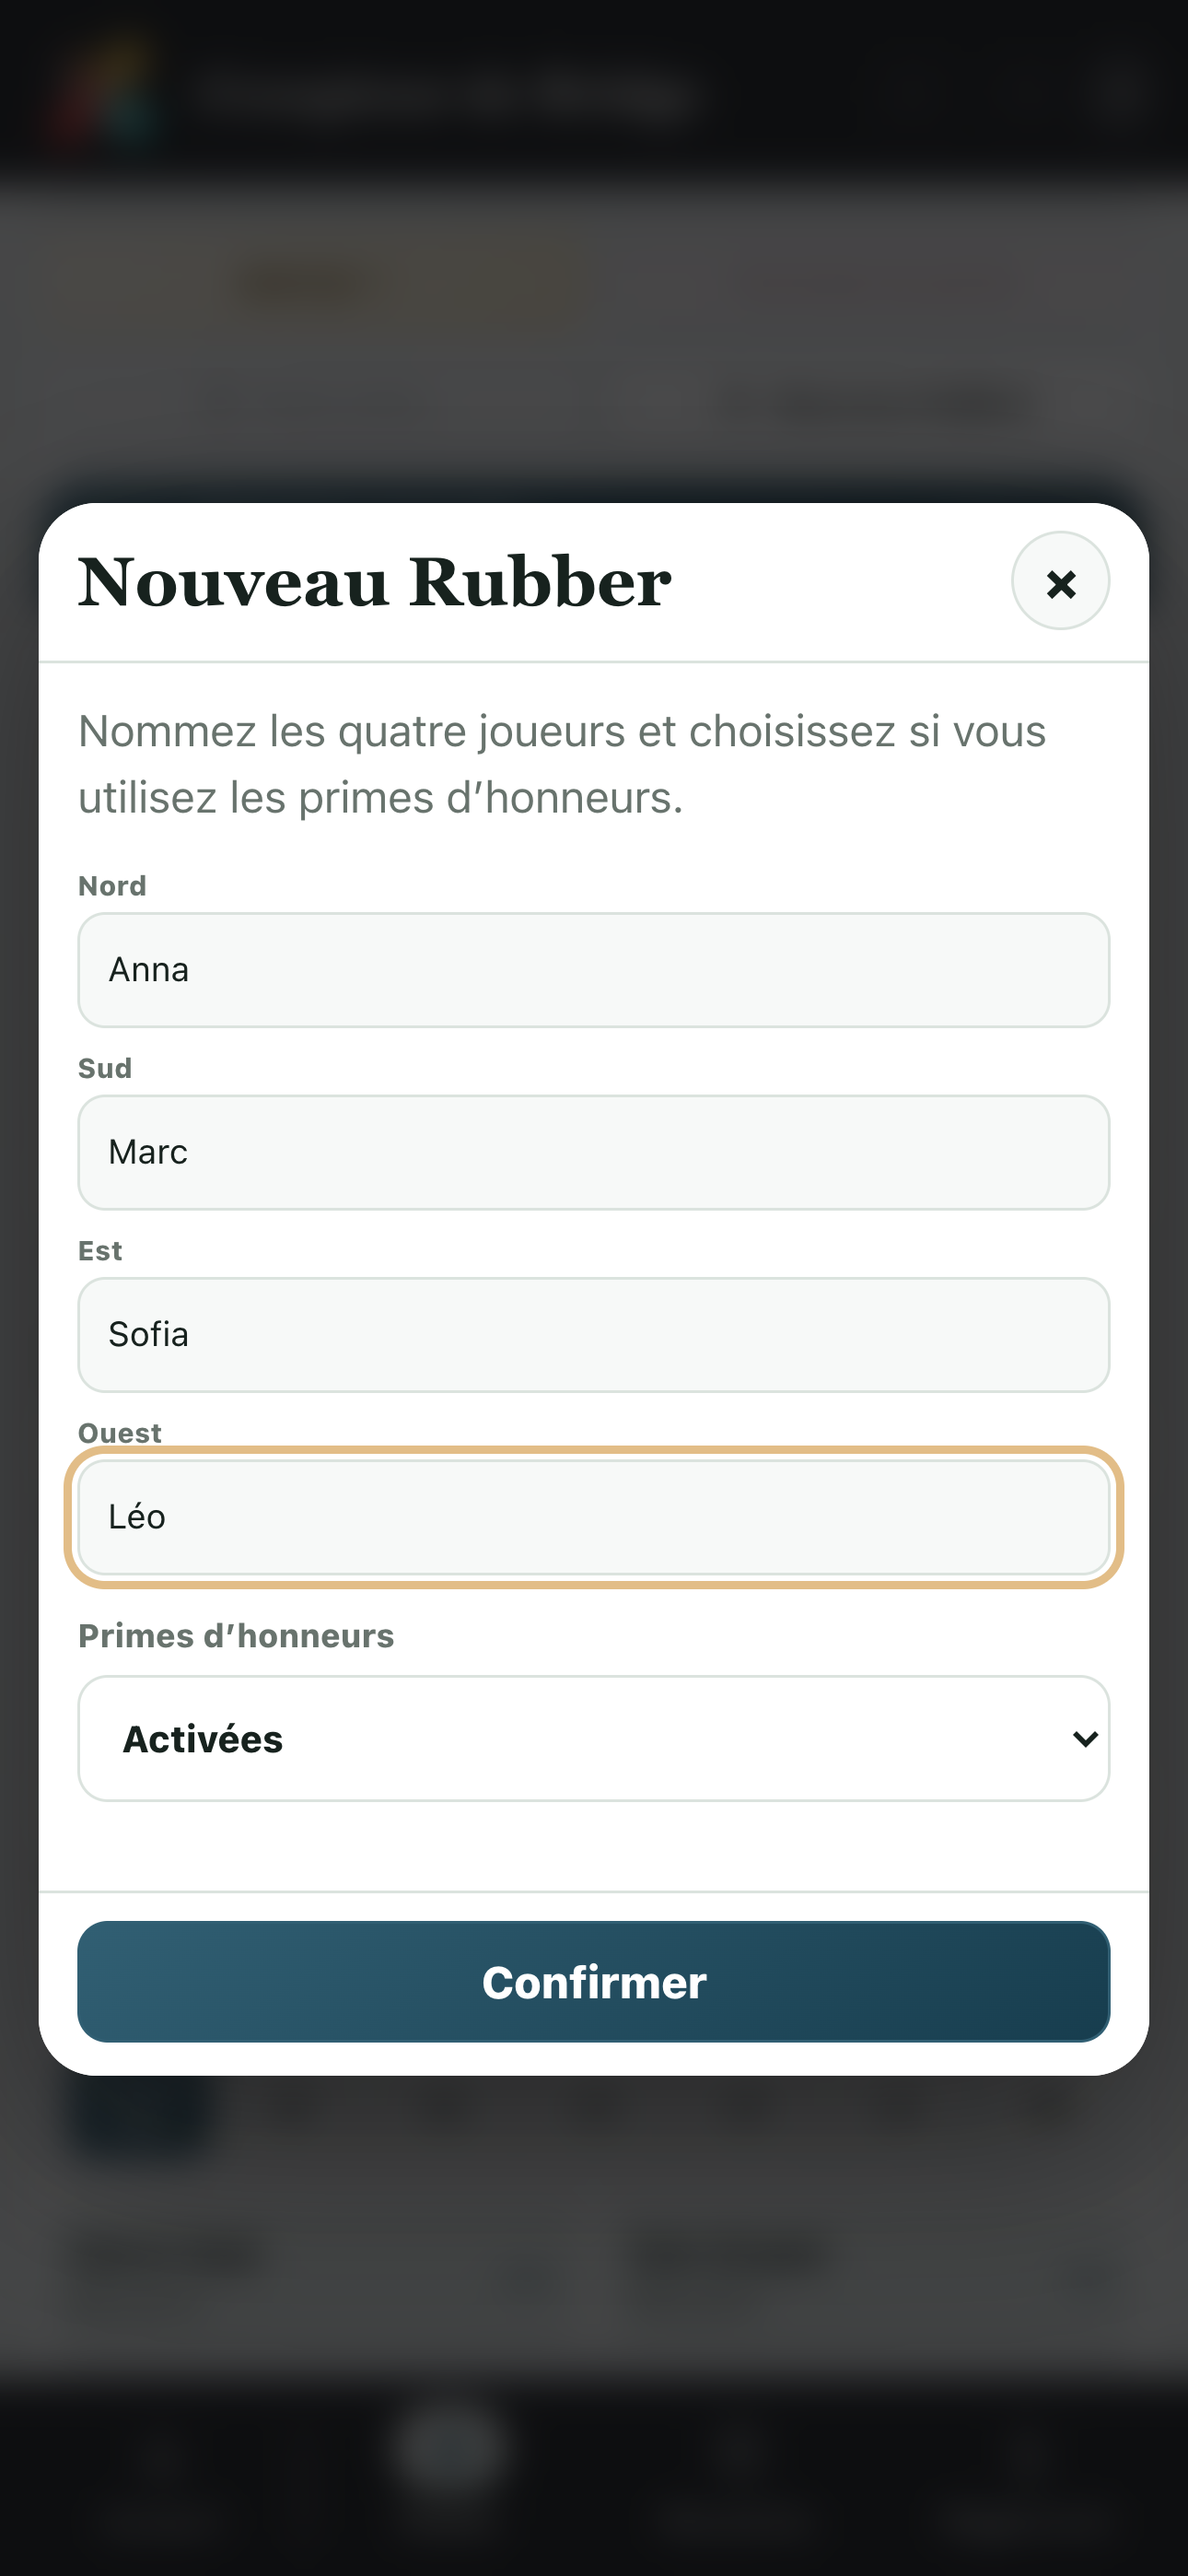The image size is (1188, 2576).
Task: Focus the Est field containing Sofia
Action: click(x=594, y=1335)
